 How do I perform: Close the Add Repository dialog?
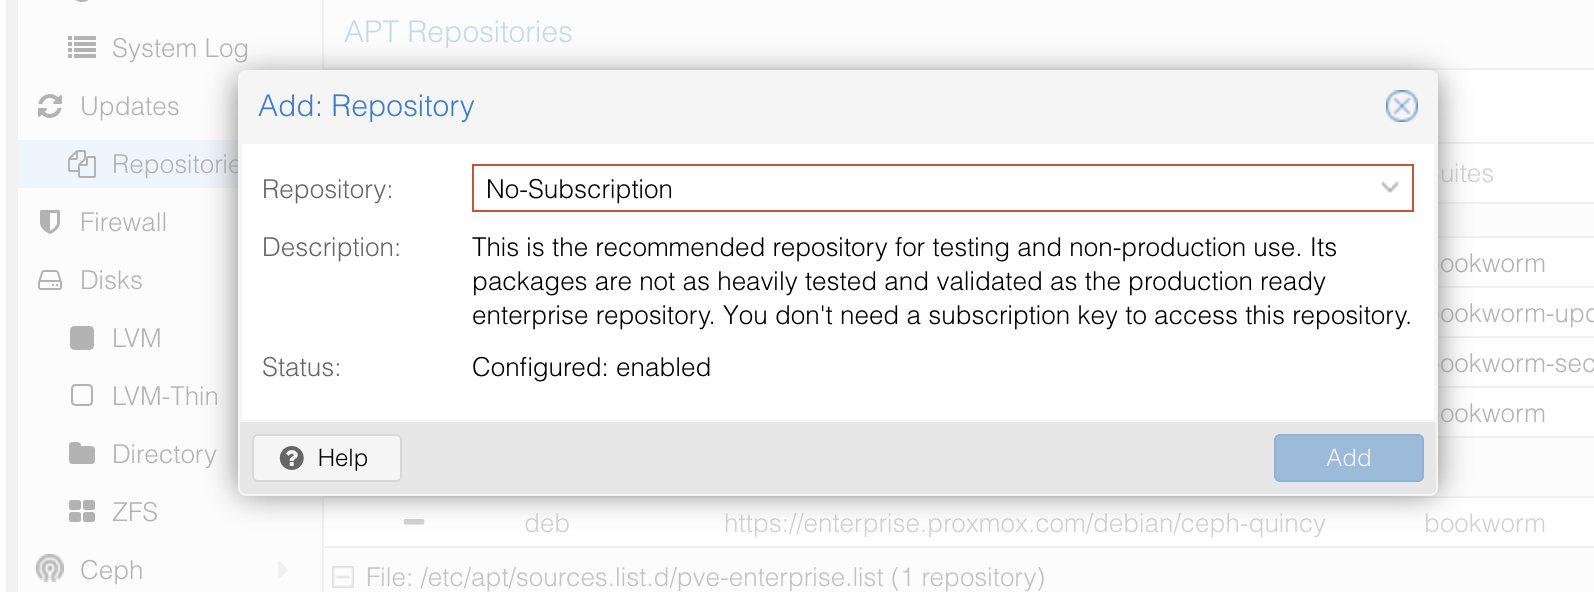1401,105
